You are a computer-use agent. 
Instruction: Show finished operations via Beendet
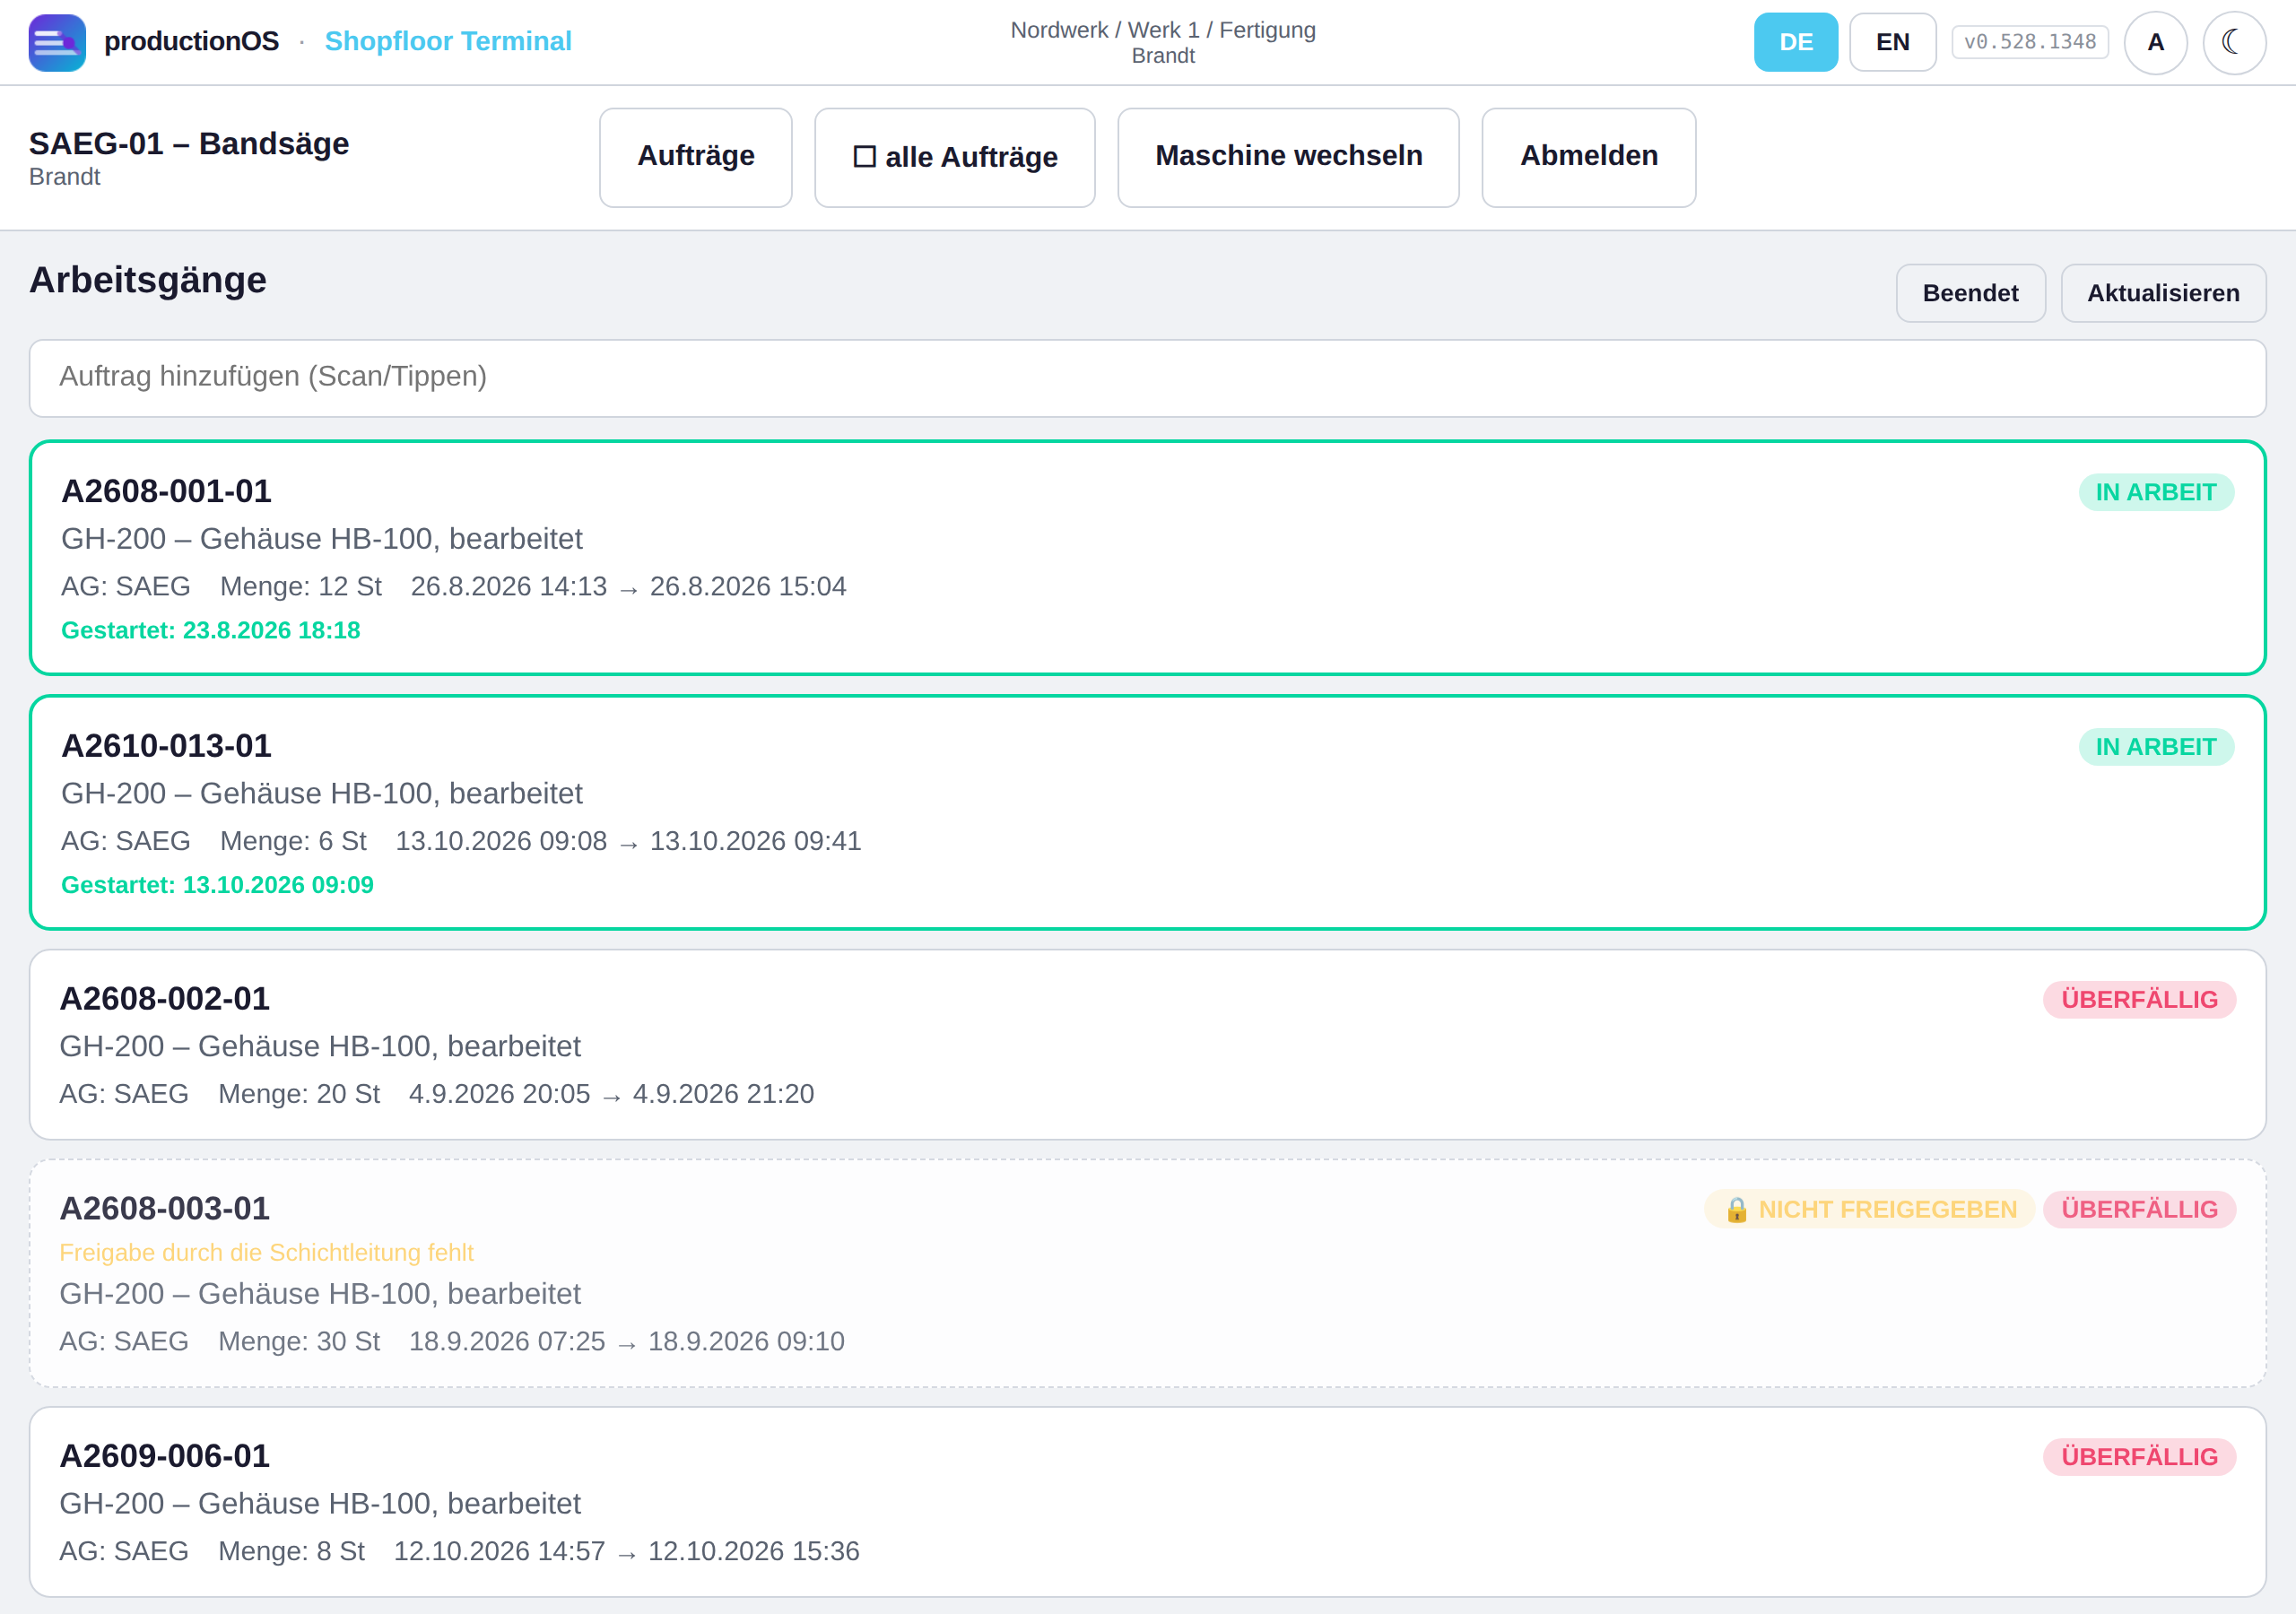click(1970, 293)
